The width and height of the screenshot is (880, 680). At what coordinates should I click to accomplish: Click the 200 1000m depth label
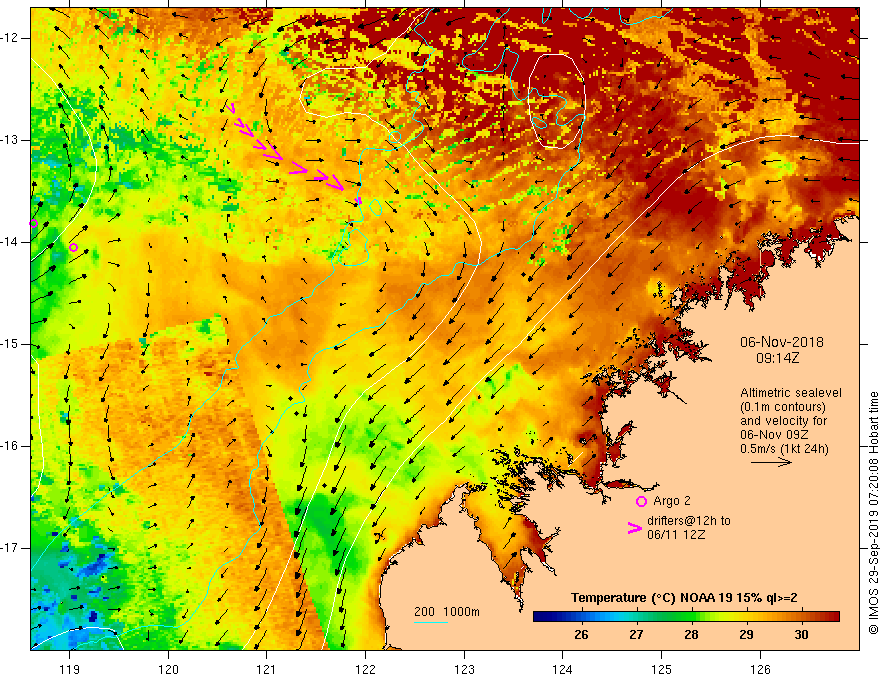pos(447,612)
